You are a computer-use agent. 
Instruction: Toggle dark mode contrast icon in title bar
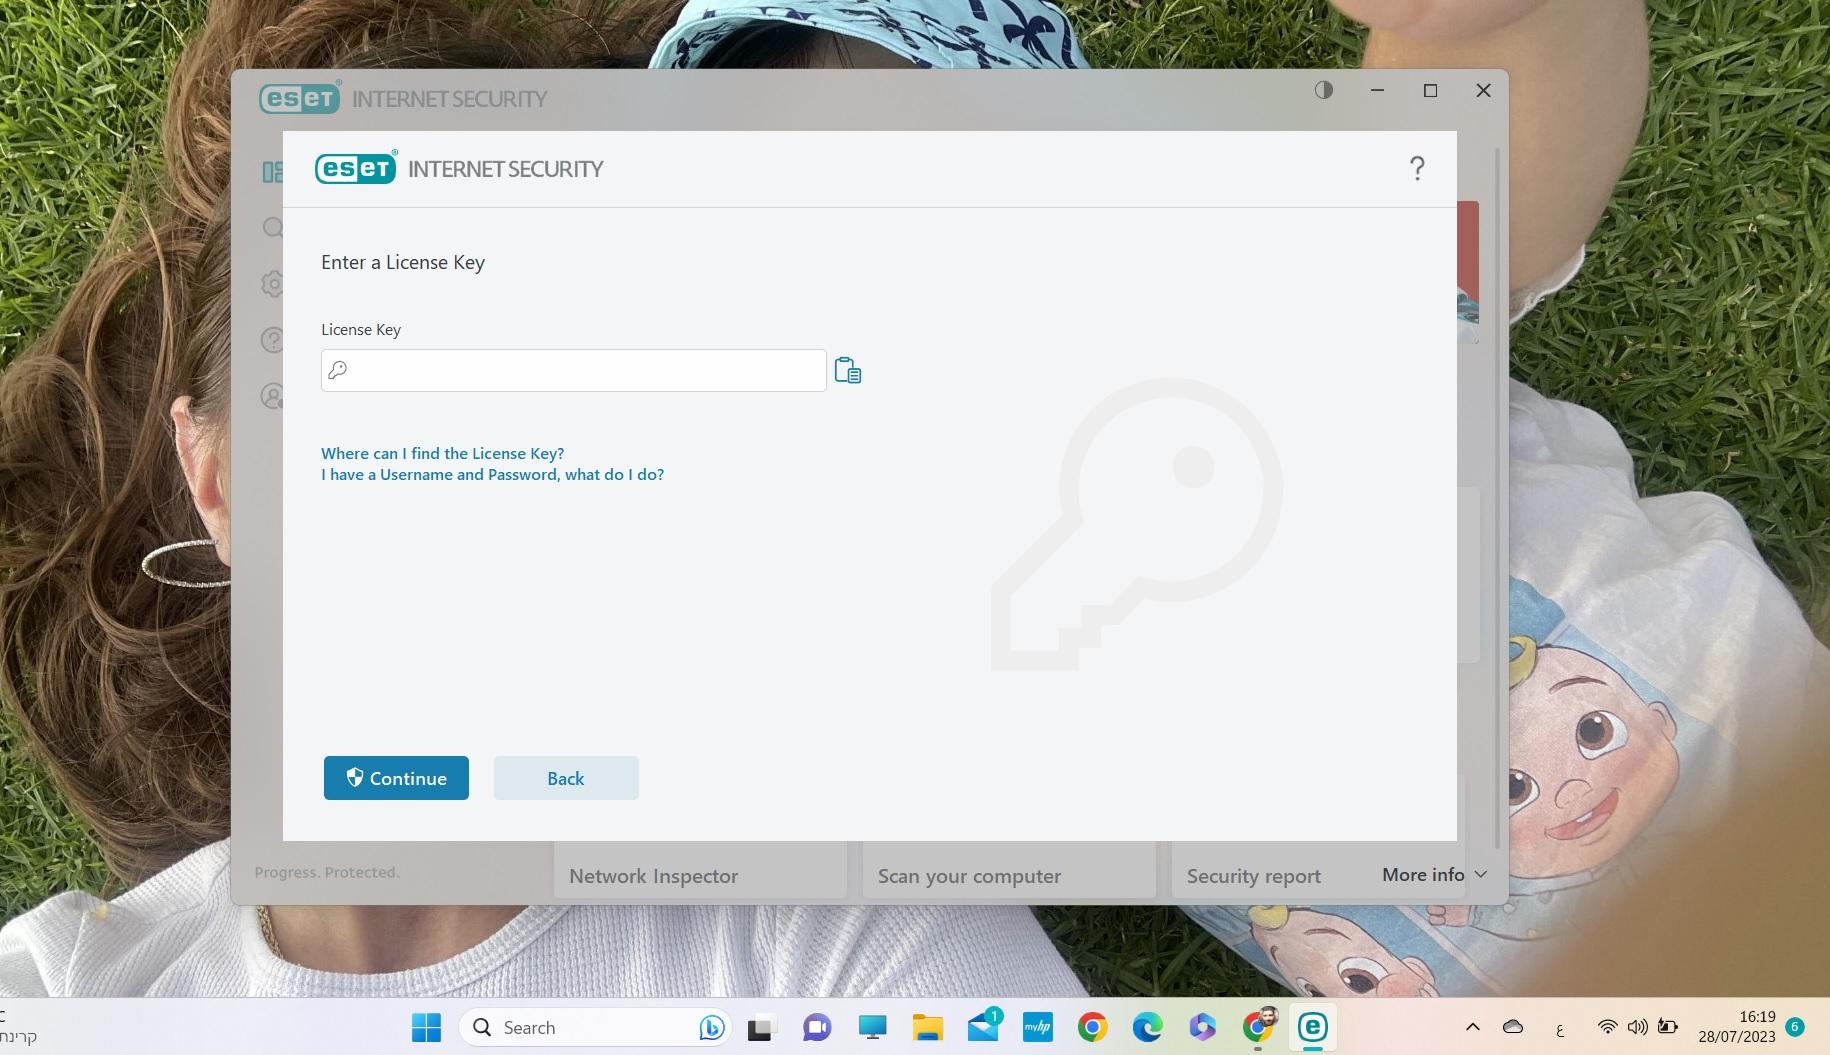coord(1324,90)
